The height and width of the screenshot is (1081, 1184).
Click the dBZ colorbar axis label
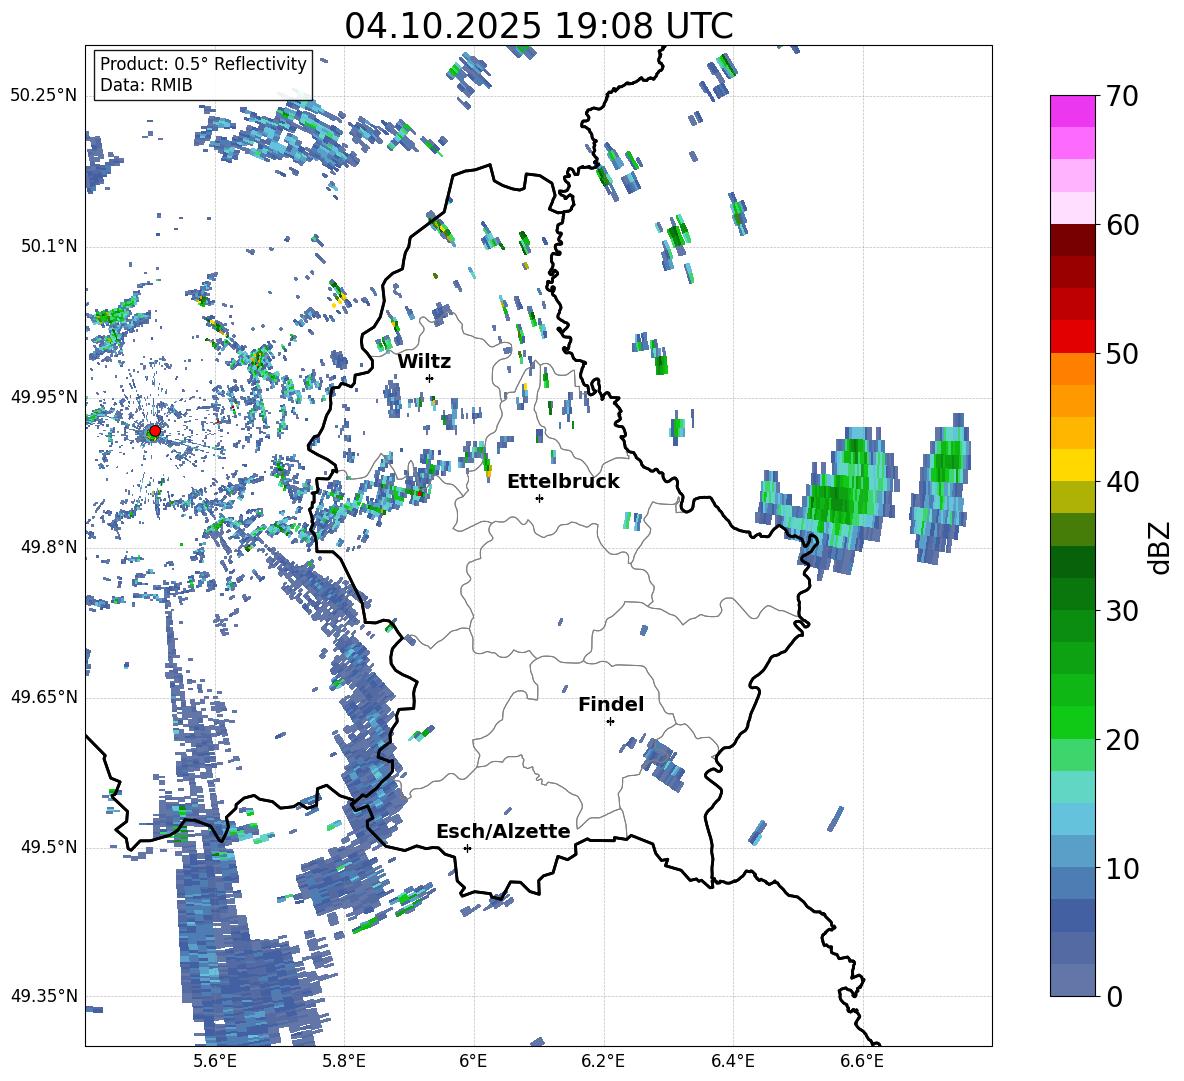point(1161,547)
